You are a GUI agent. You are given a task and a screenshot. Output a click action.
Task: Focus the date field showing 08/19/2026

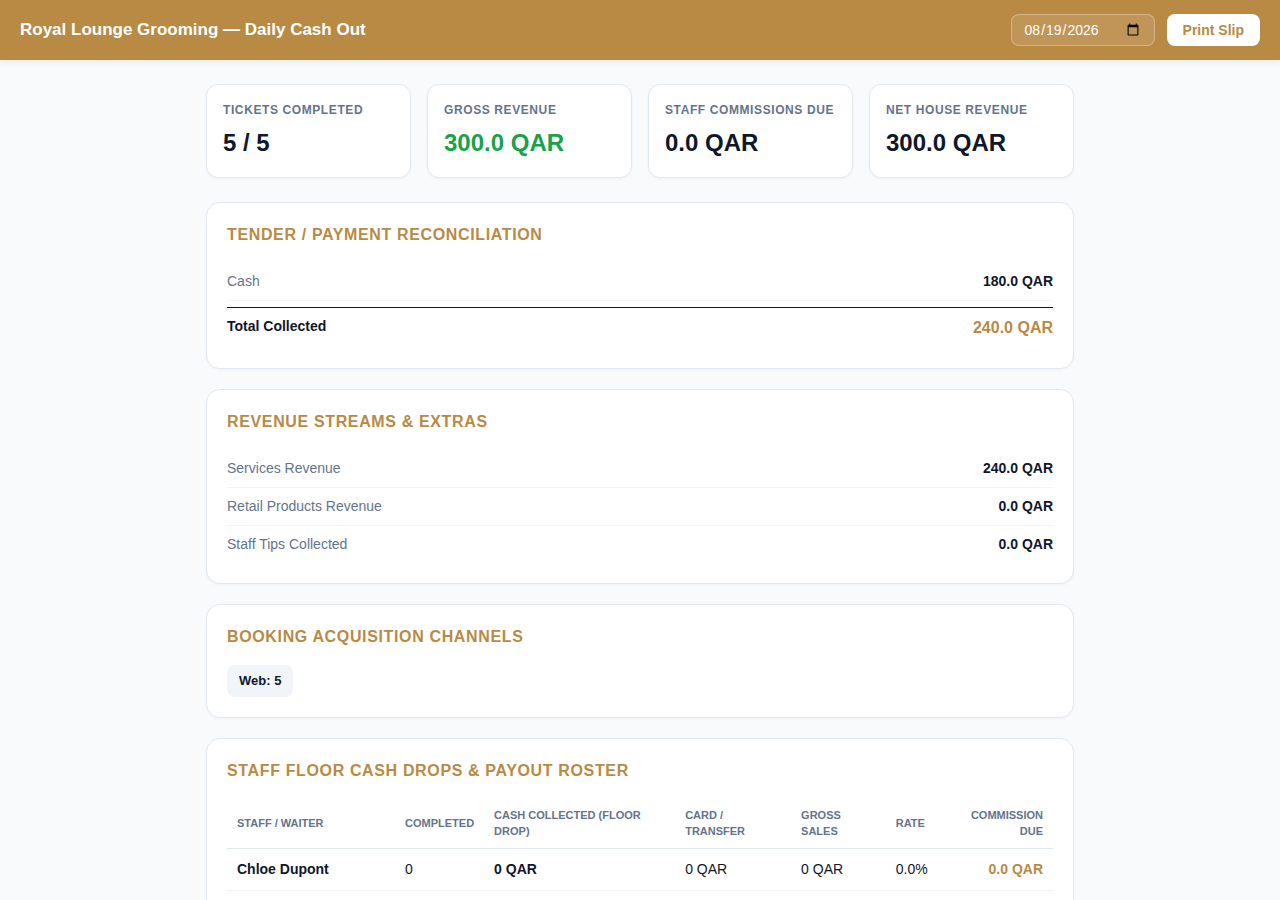tap(1083, 30)
